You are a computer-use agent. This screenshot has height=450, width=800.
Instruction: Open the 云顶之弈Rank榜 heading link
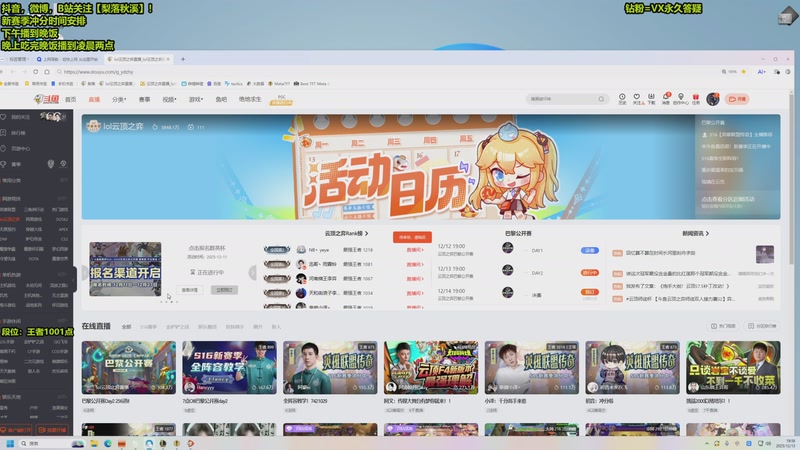point(346,233)
